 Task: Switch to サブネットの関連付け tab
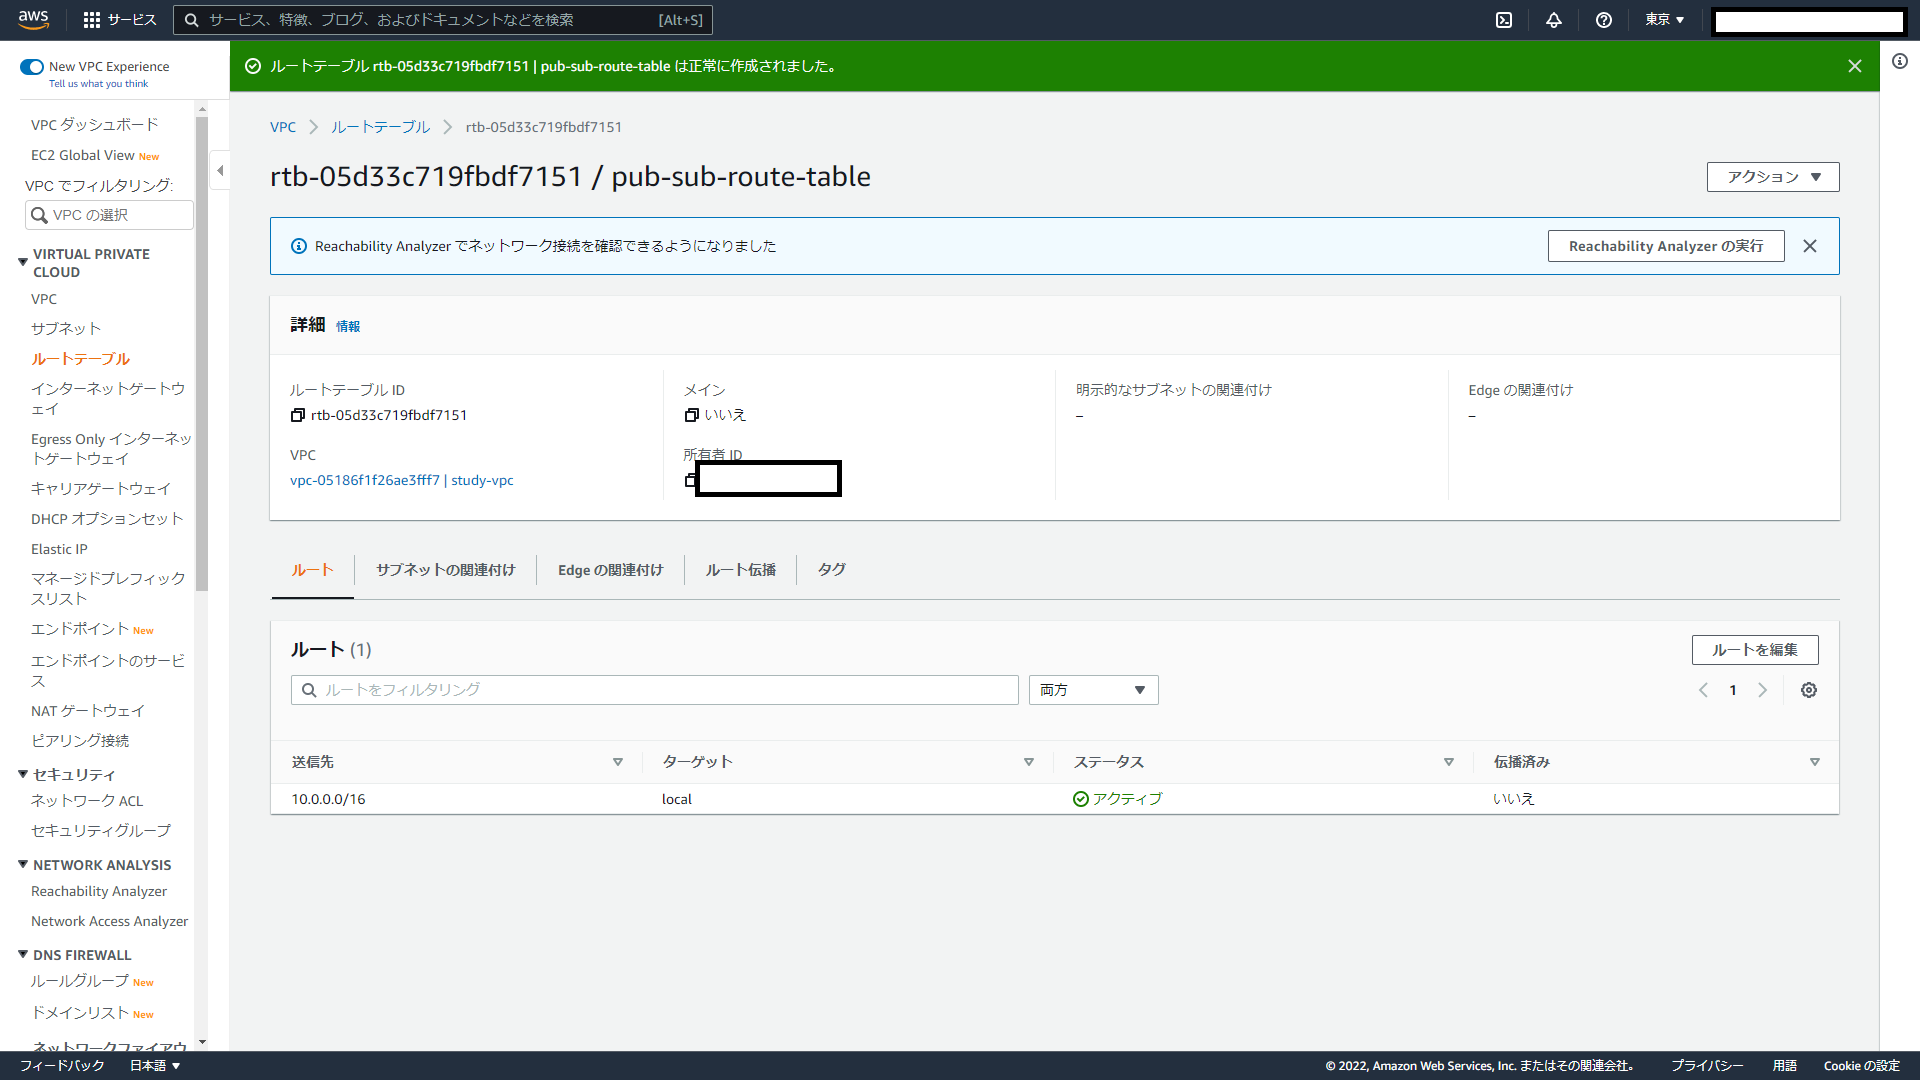click(445, 570)
